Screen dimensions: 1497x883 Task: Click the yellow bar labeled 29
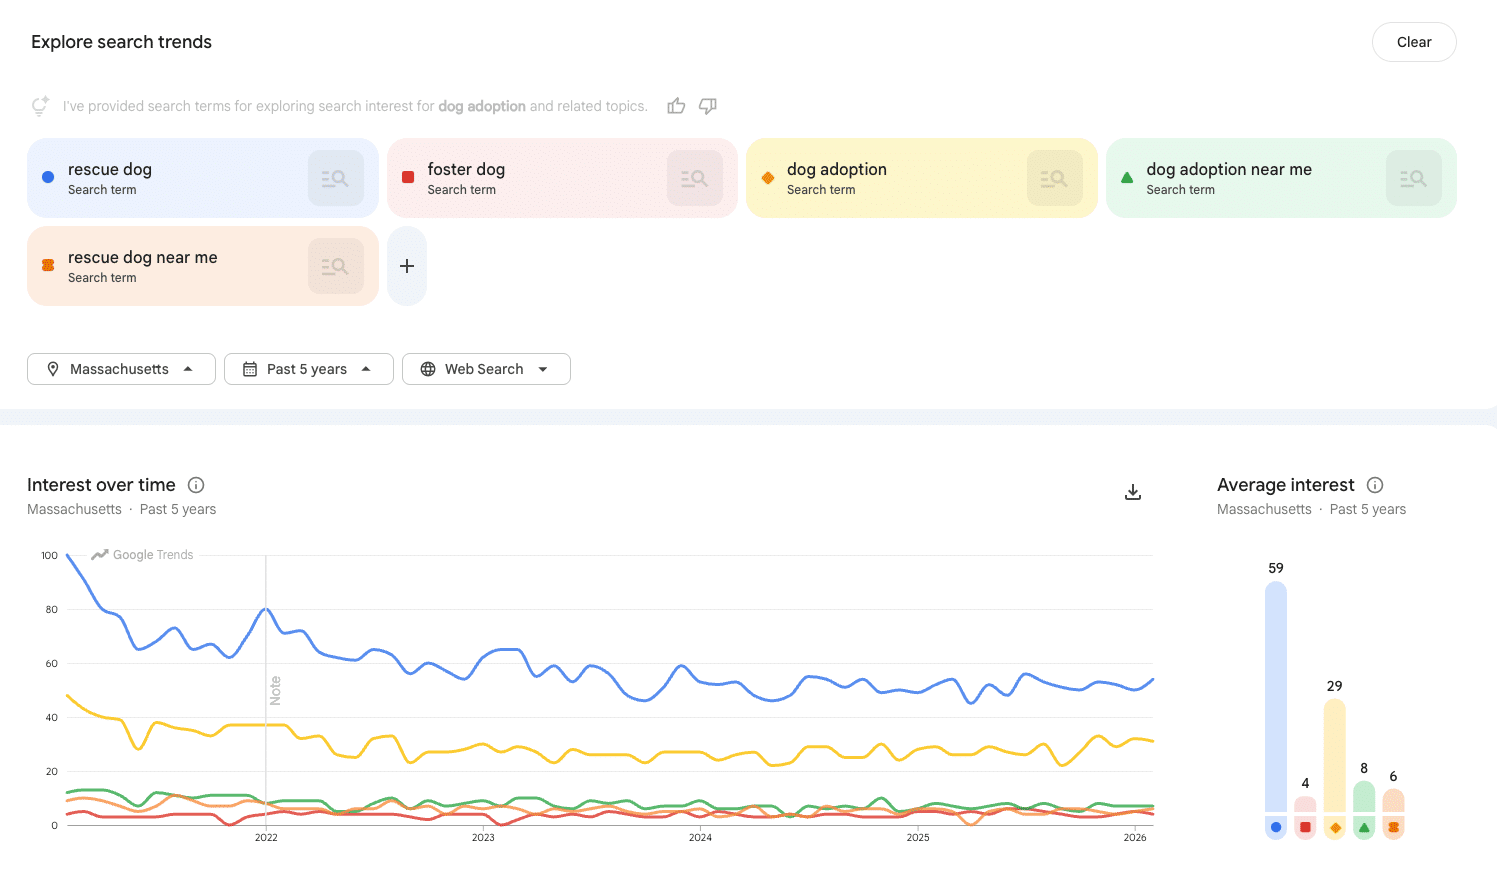(x=1334, y=760)
